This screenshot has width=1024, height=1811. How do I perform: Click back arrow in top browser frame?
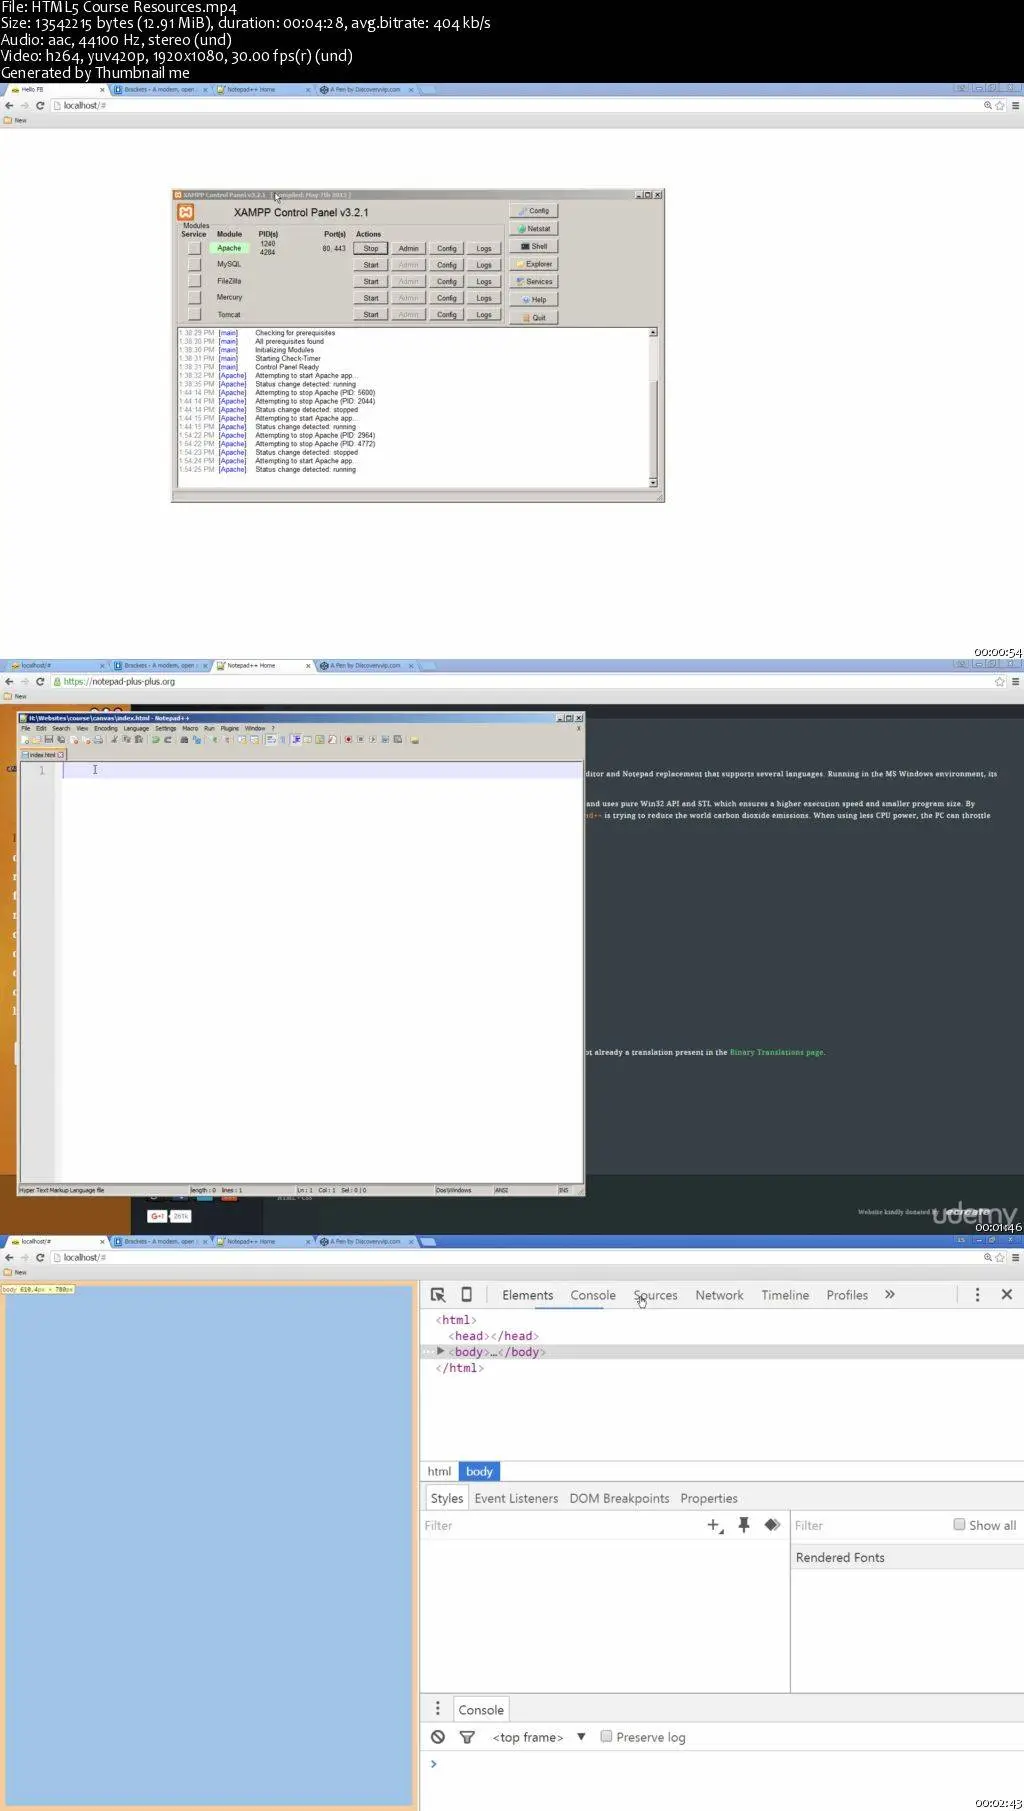pos(9,105)
